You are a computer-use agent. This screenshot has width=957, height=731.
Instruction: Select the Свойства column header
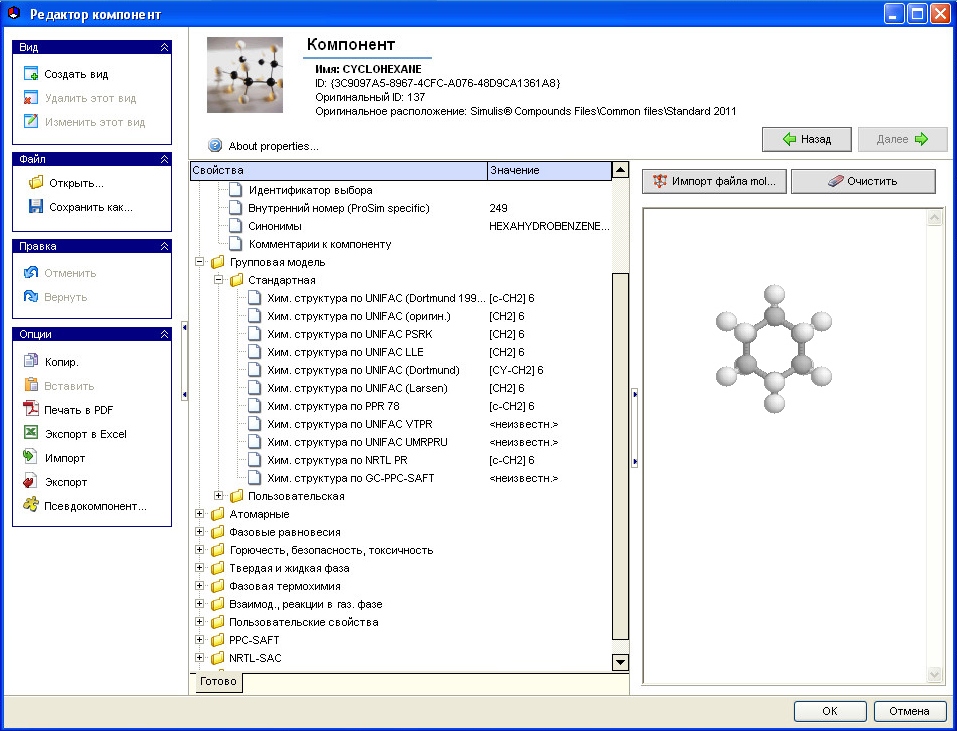pos(339,170)
